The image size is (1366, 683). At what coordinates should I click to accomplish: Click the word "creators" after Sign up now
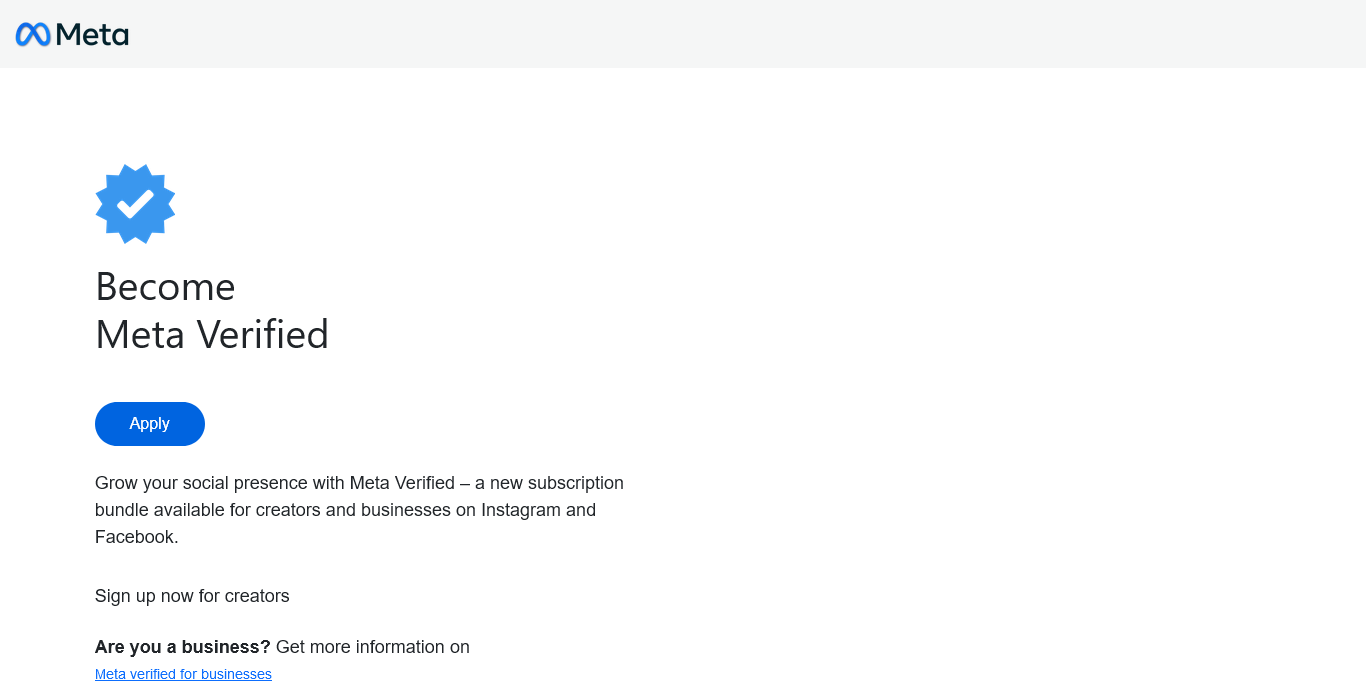tap(257, 596)
